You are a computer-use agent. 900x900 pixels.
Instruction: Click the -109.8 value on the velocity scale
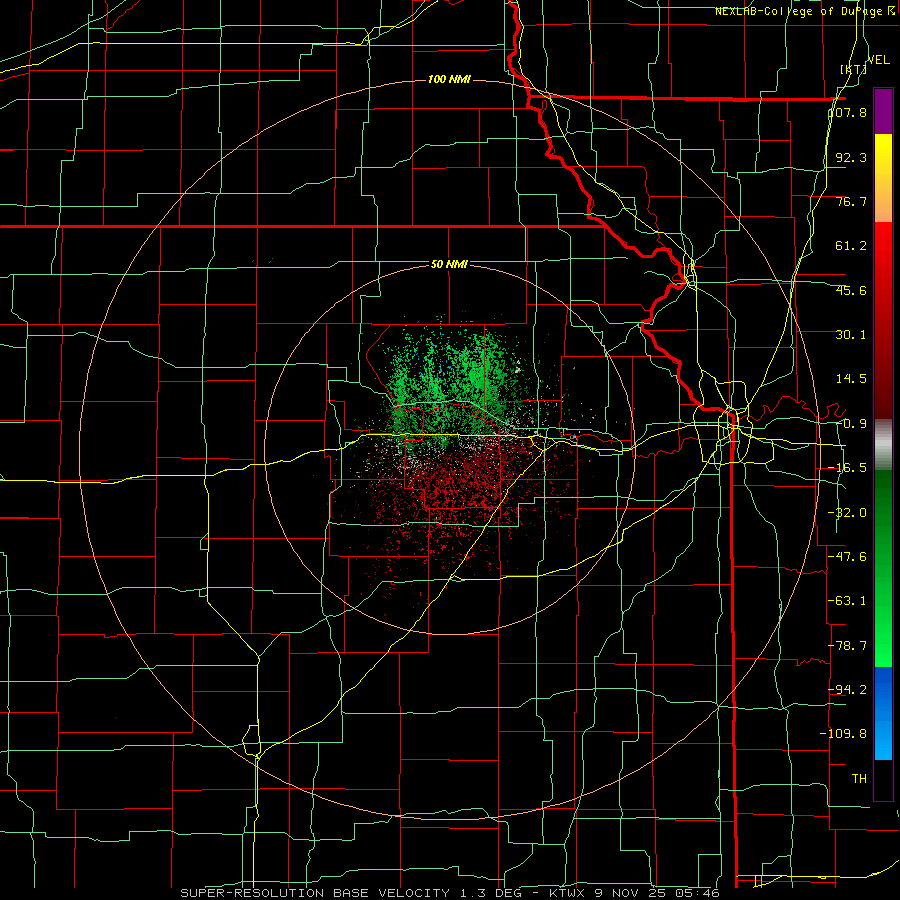(x=843, y=734)
